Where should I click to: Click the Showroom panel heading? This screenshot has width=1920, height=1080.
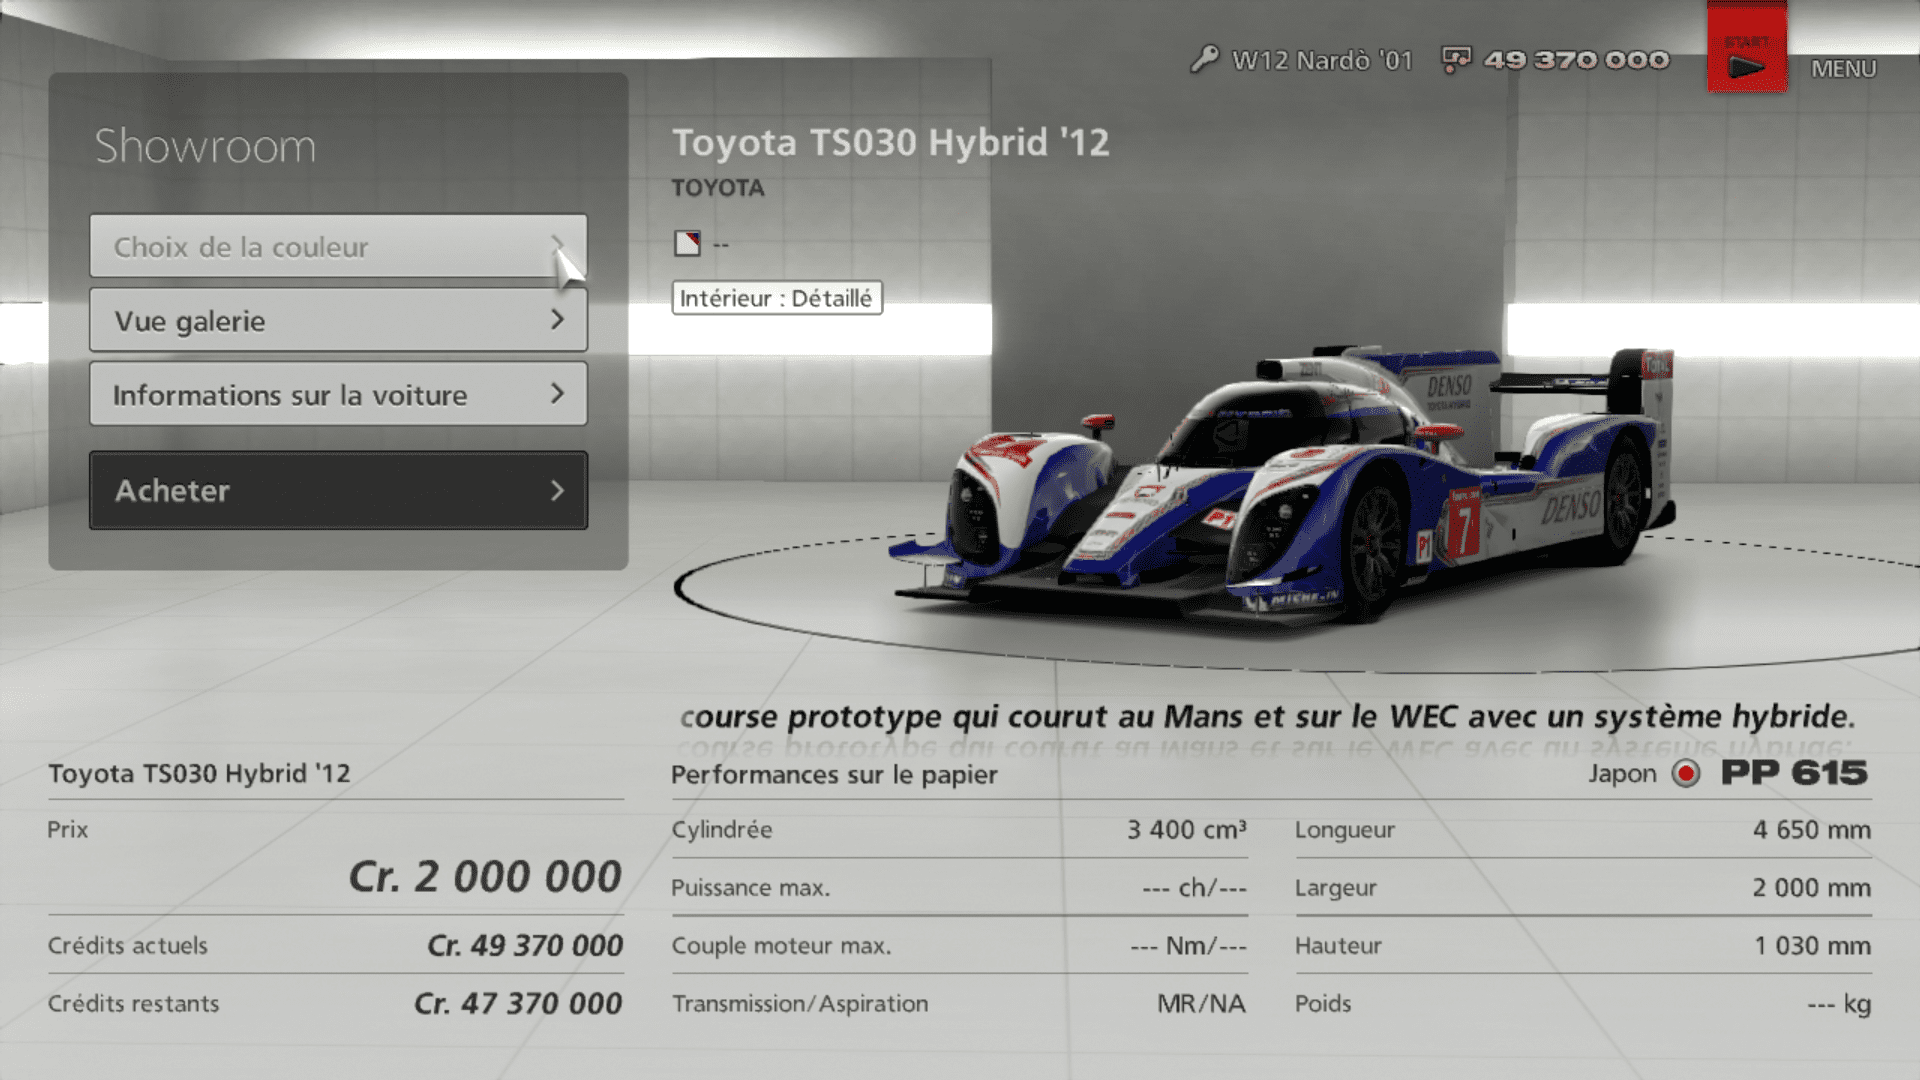click(205, 146)
